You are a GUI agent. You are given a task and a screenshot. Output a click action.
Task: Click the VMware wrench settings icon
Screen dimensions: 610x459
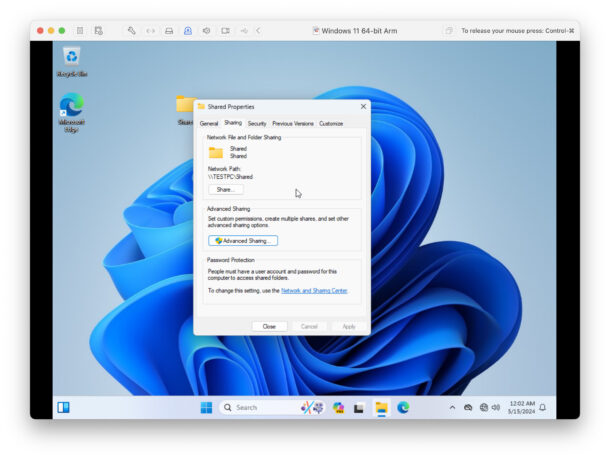pyautogui.click(x=131, y=31)
